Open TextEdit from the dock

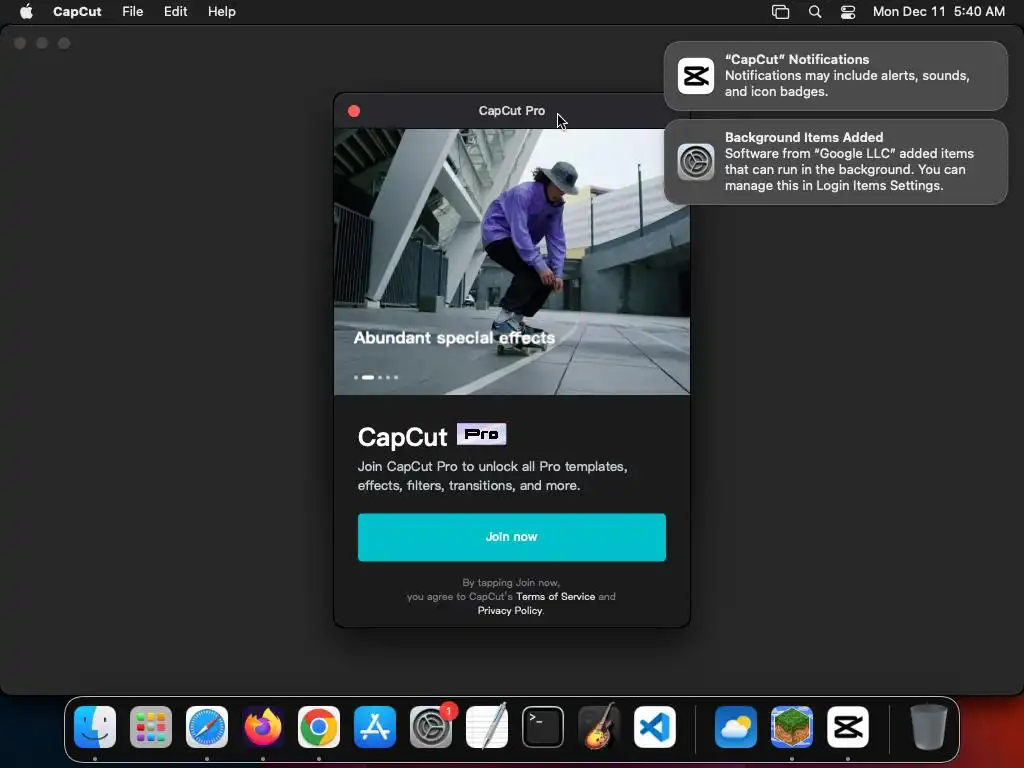tap(487, 727)
